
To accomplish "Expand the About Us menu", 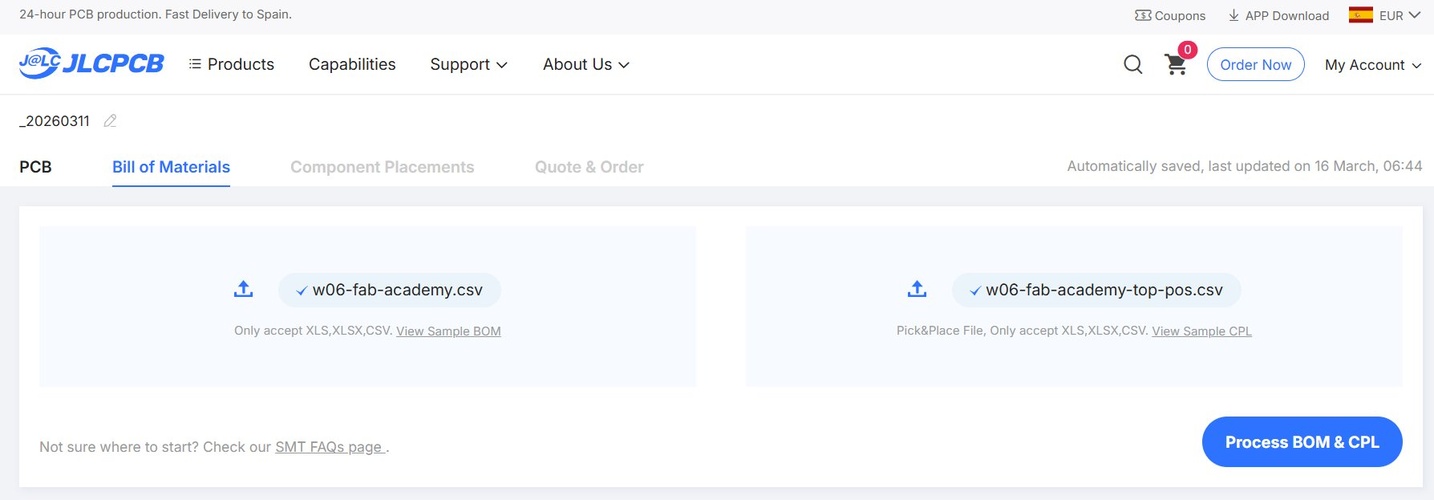I will [x=585, y=64].
